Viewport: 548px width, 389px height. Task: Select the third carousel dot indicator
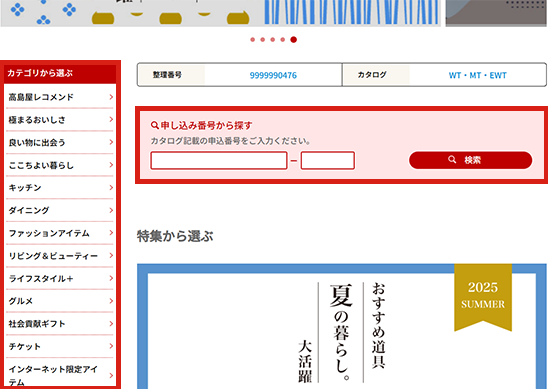273,39
